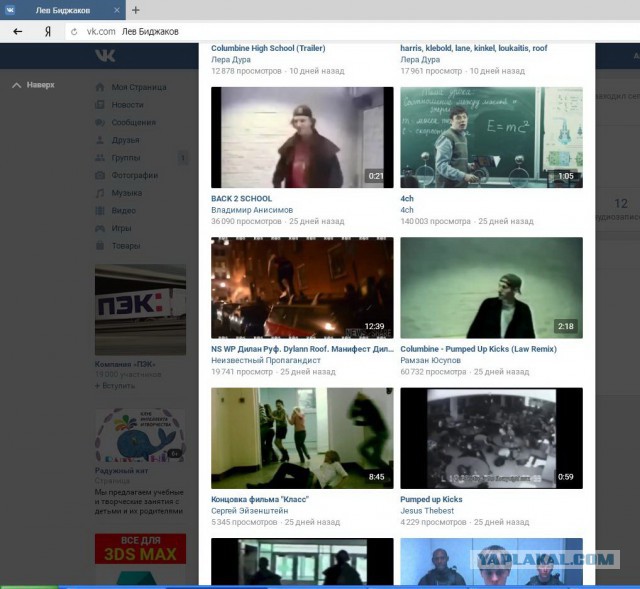Open Радужный кит page link
This screenshot has height=589, width=640.
pyautogui.click(x=121, y=471)
